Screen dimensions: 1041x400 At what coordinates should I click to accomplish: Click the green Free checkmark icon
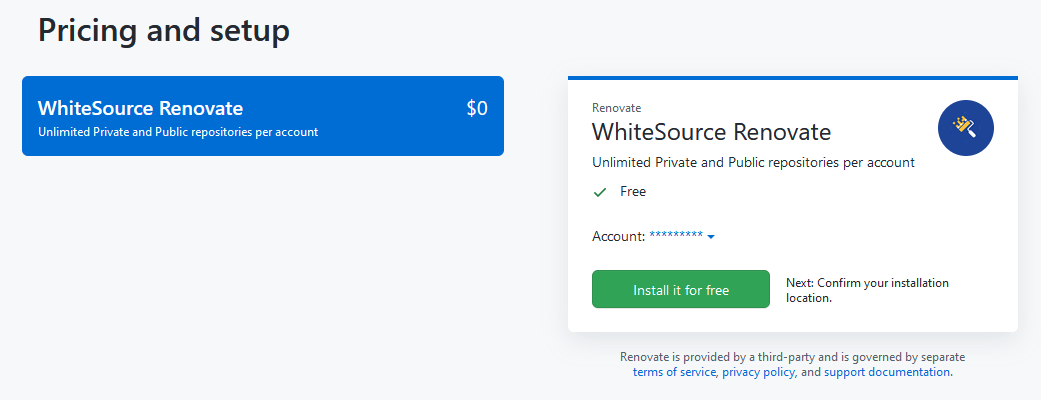pos(600,192)
